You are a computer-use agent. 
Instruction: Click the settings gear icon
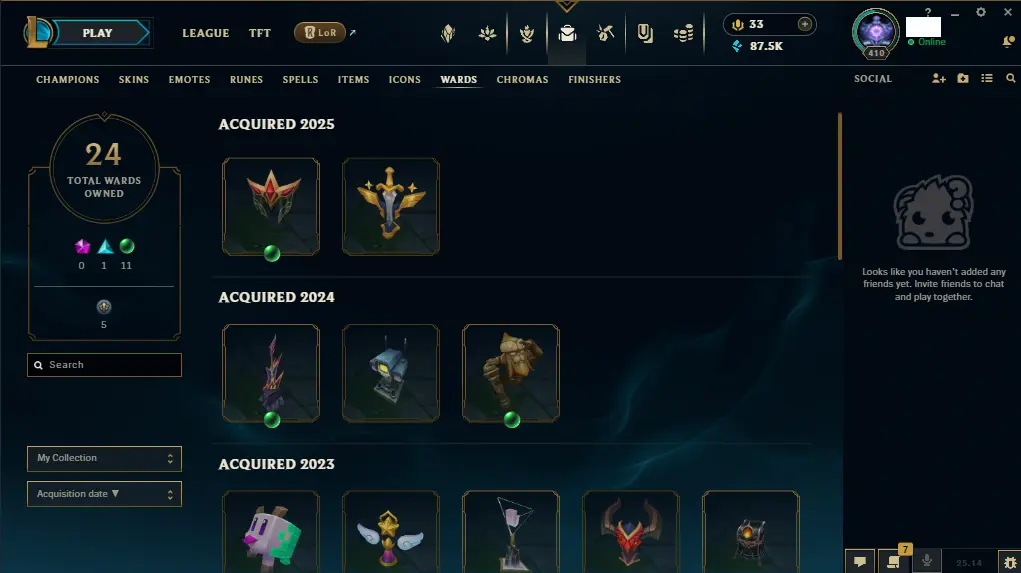tap(981, 12)
